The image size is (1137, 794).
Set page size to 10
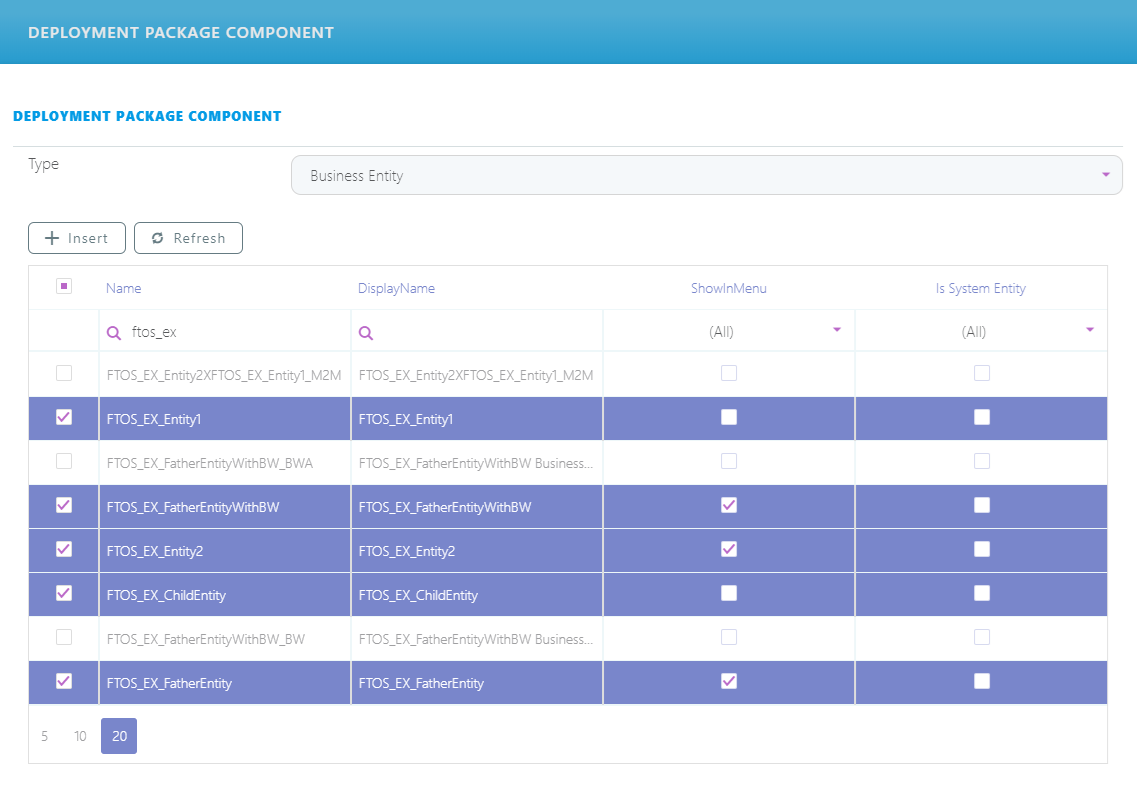tap(80, 736)
